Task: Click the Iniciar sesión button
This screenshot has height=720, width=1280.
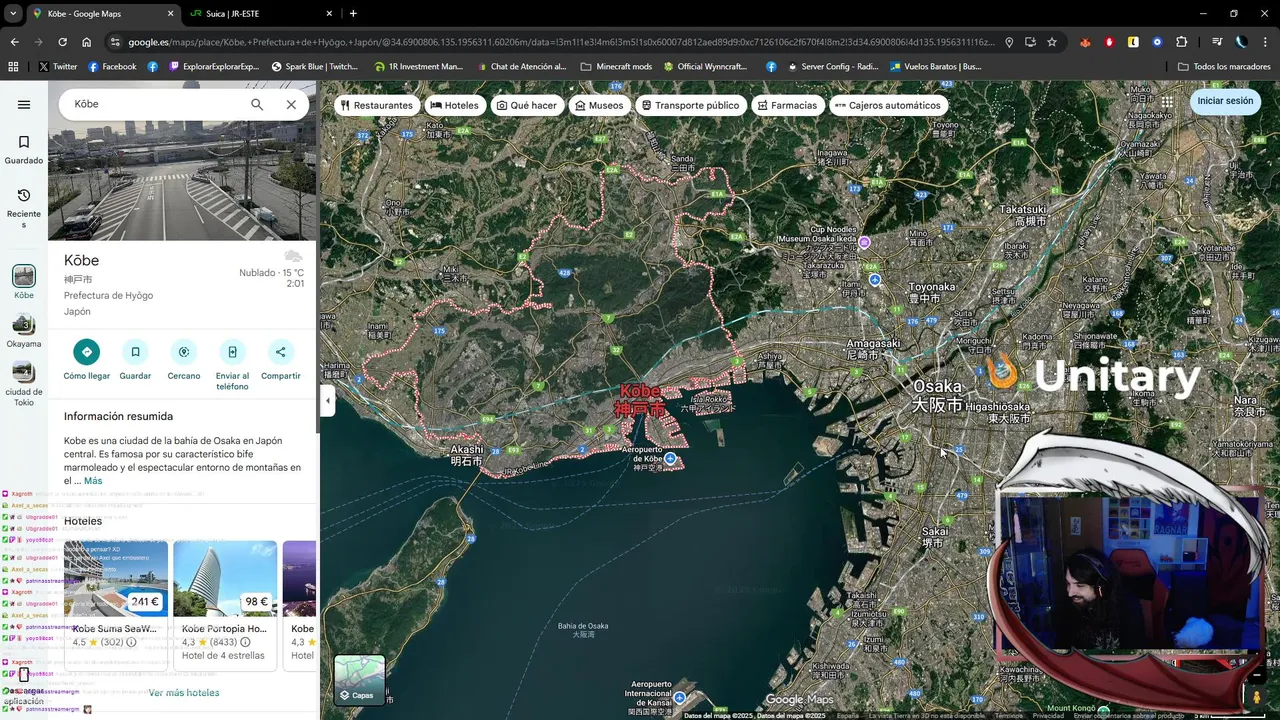Action: pyautogui.click(x=1225, y=101)
